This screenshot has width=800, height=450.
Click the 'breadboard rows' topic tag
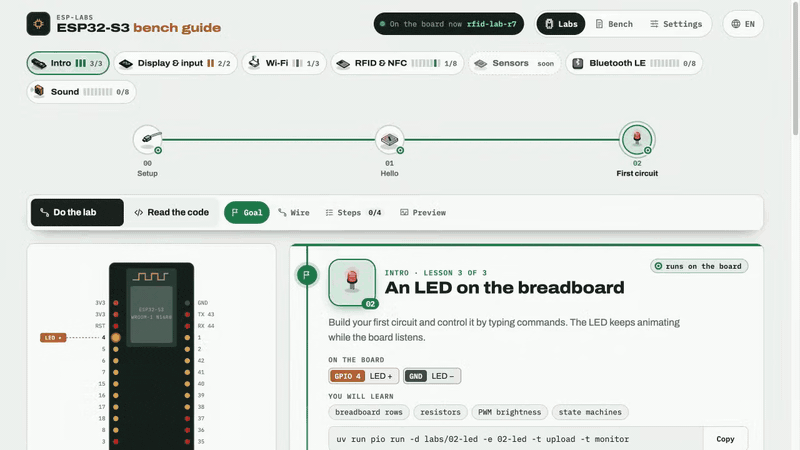(x=369, y=412)
